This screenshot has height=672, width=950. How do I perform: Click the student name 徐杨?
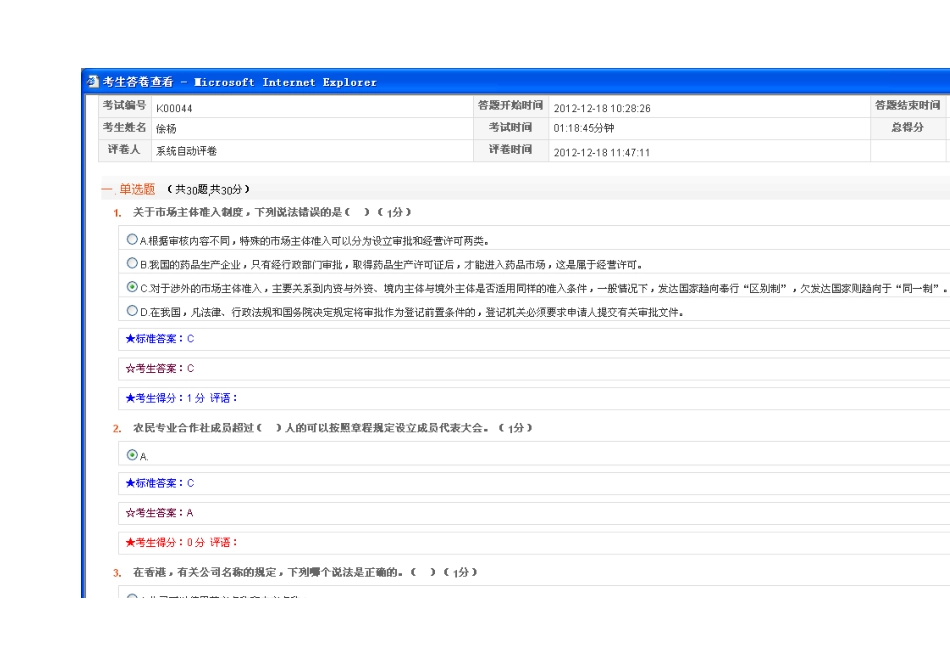[166, 129]
